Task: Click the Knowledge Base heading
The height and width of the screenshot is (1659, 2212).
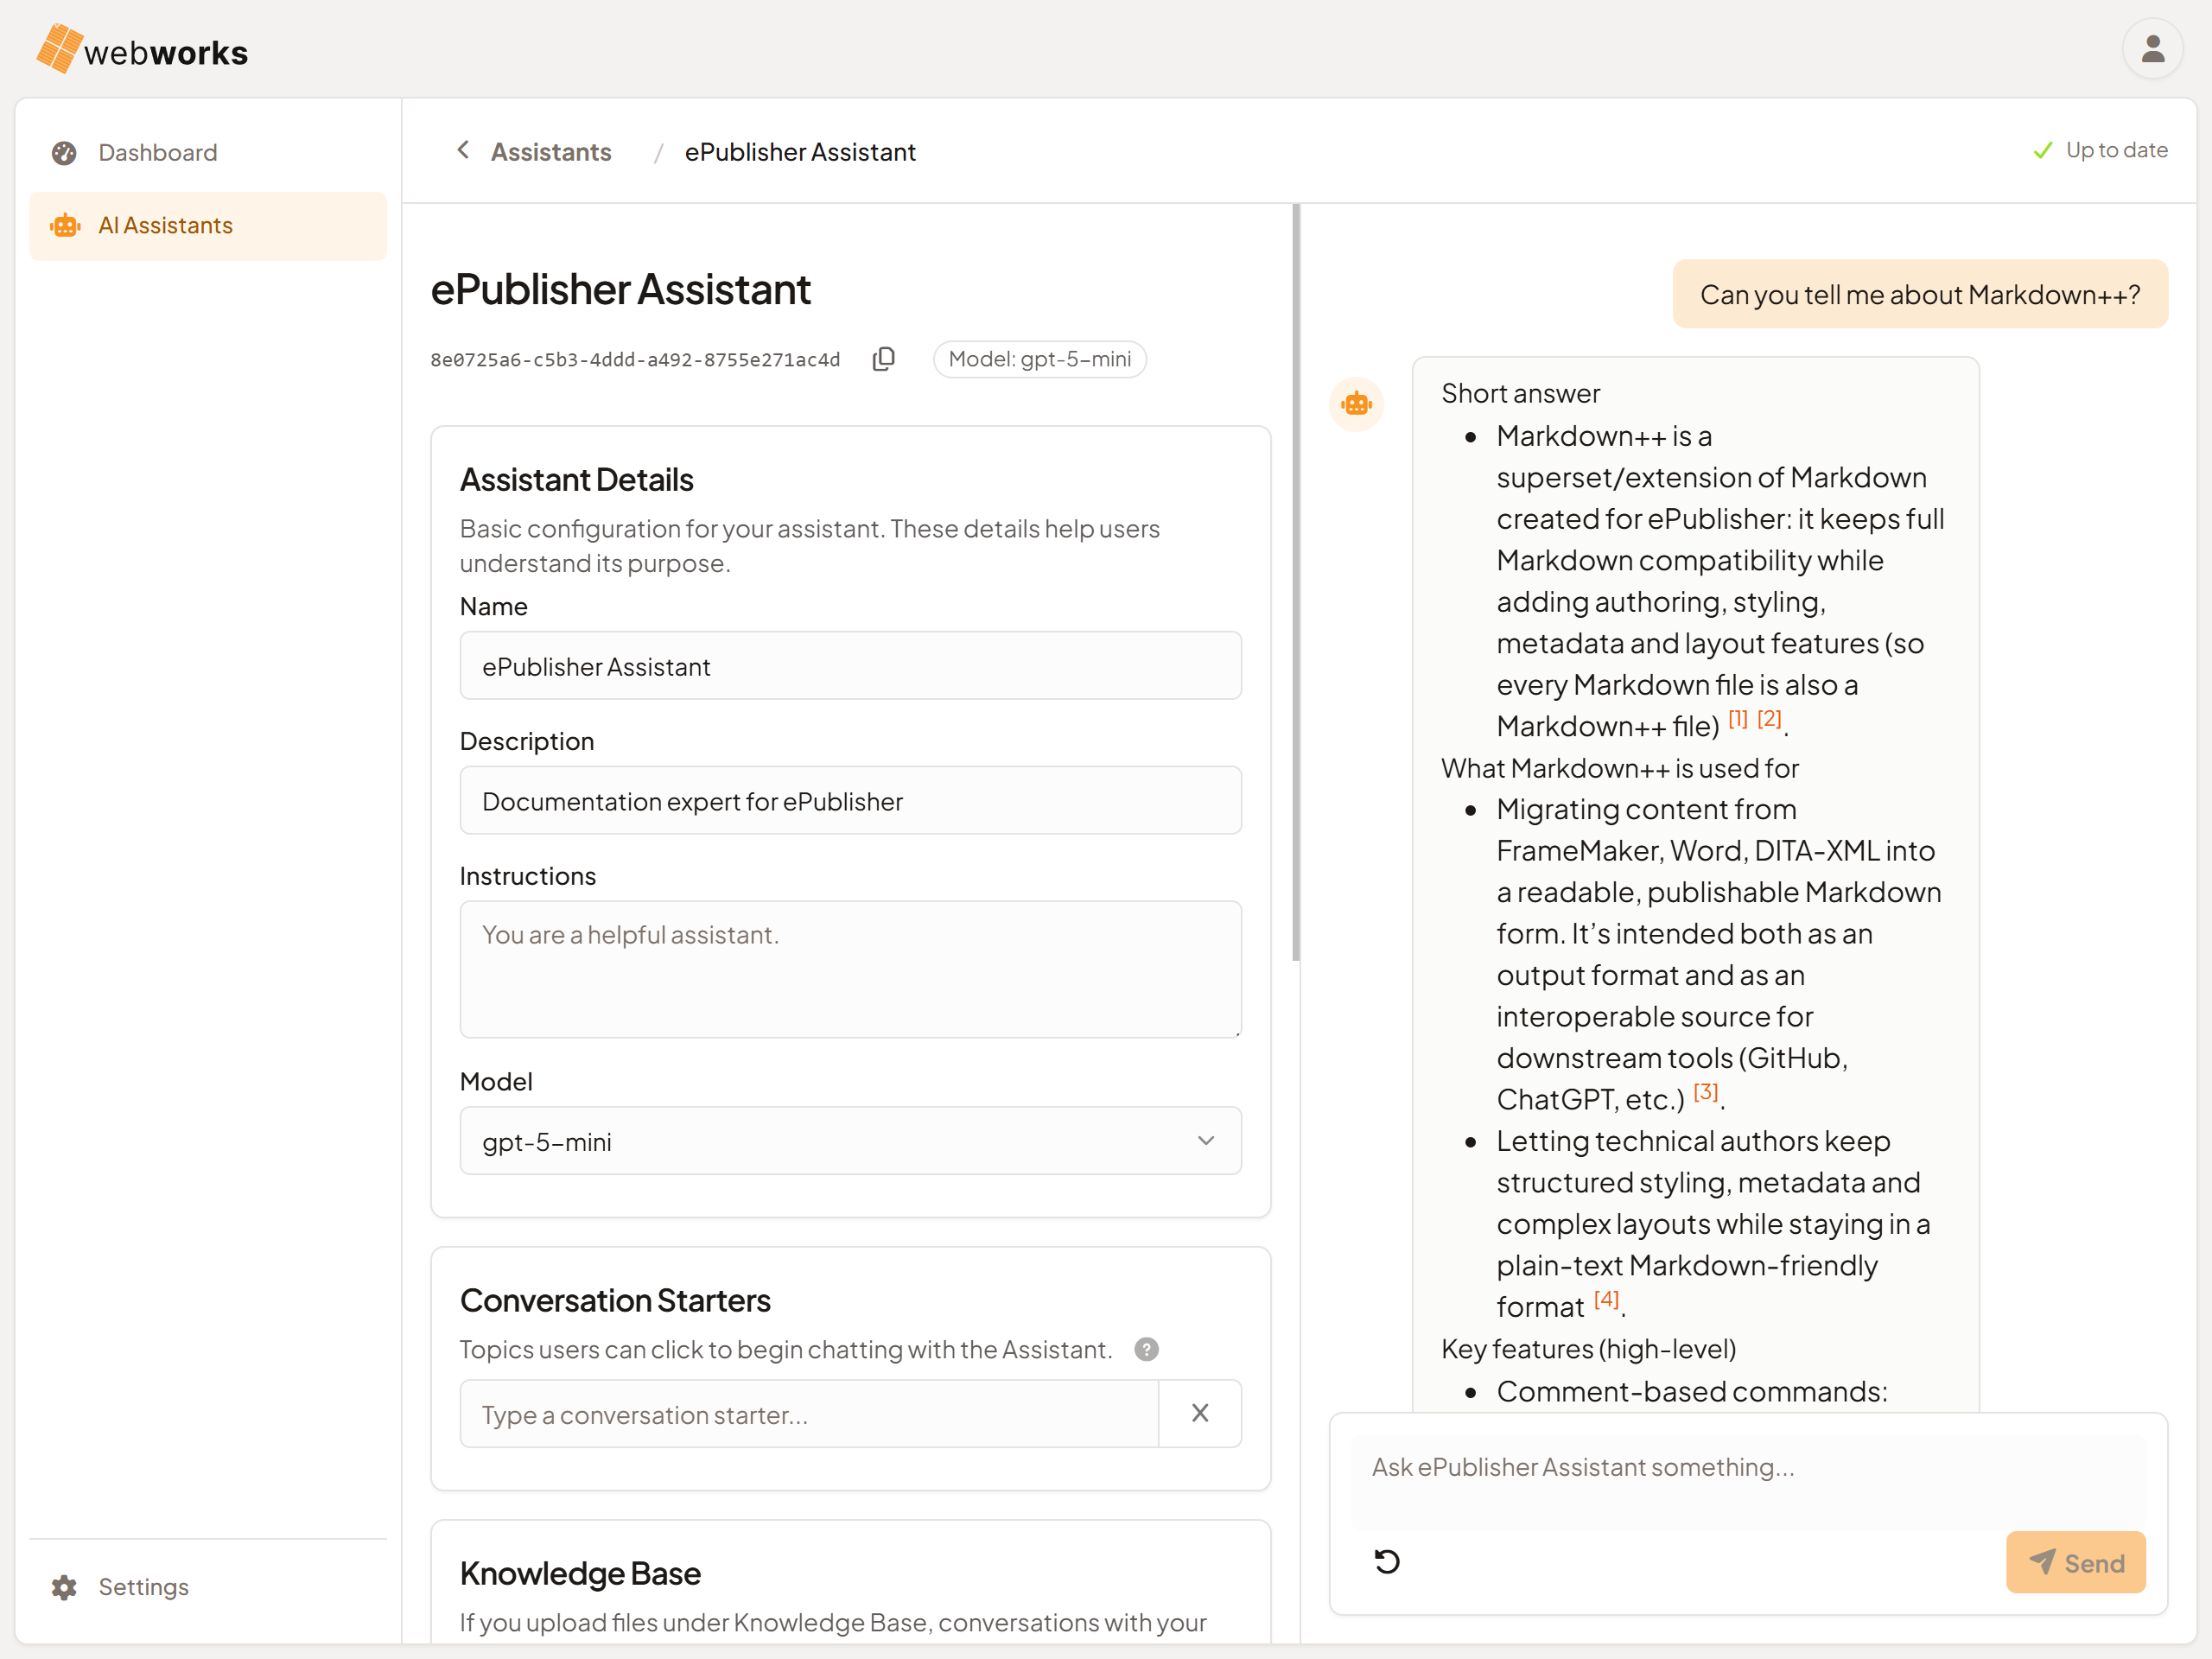Action: [580, 1574]
